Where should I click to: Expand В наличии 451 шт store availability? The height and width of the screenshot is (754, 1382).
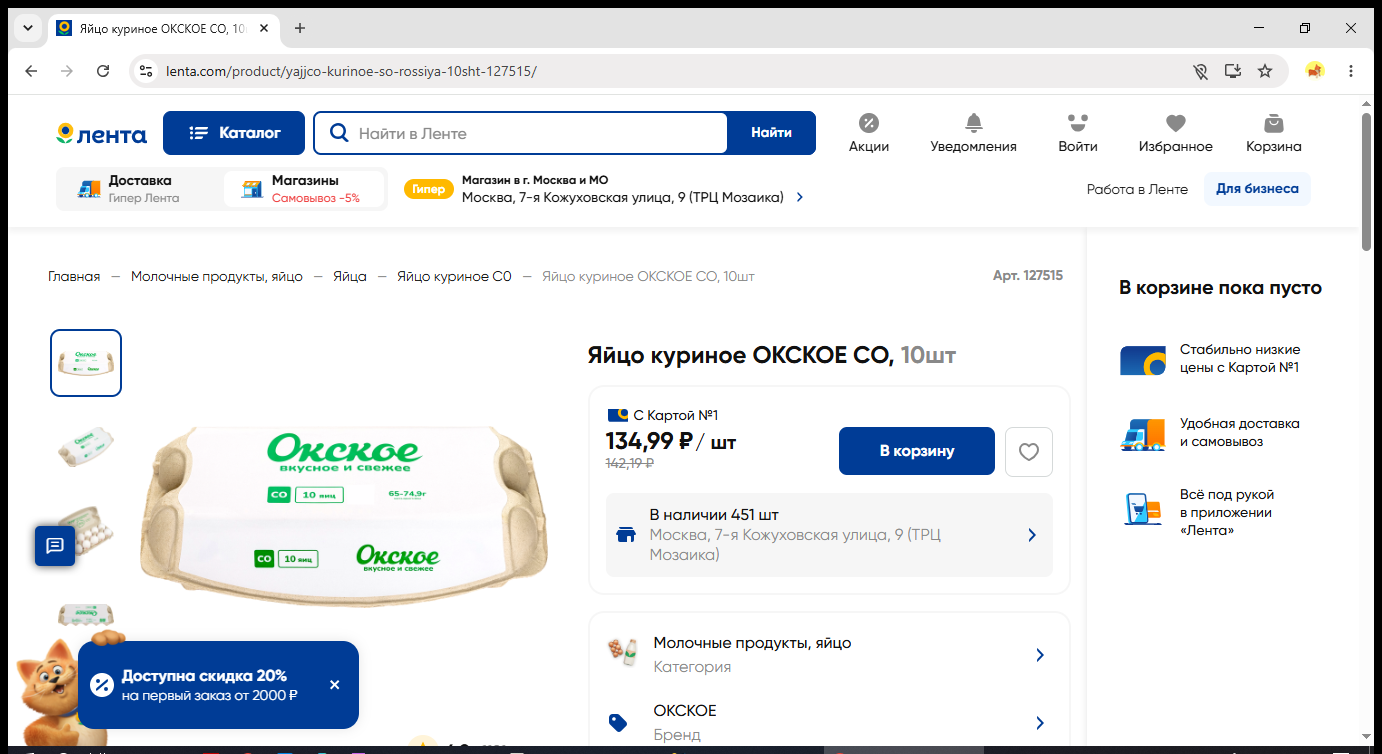click(x=829, y=535)
